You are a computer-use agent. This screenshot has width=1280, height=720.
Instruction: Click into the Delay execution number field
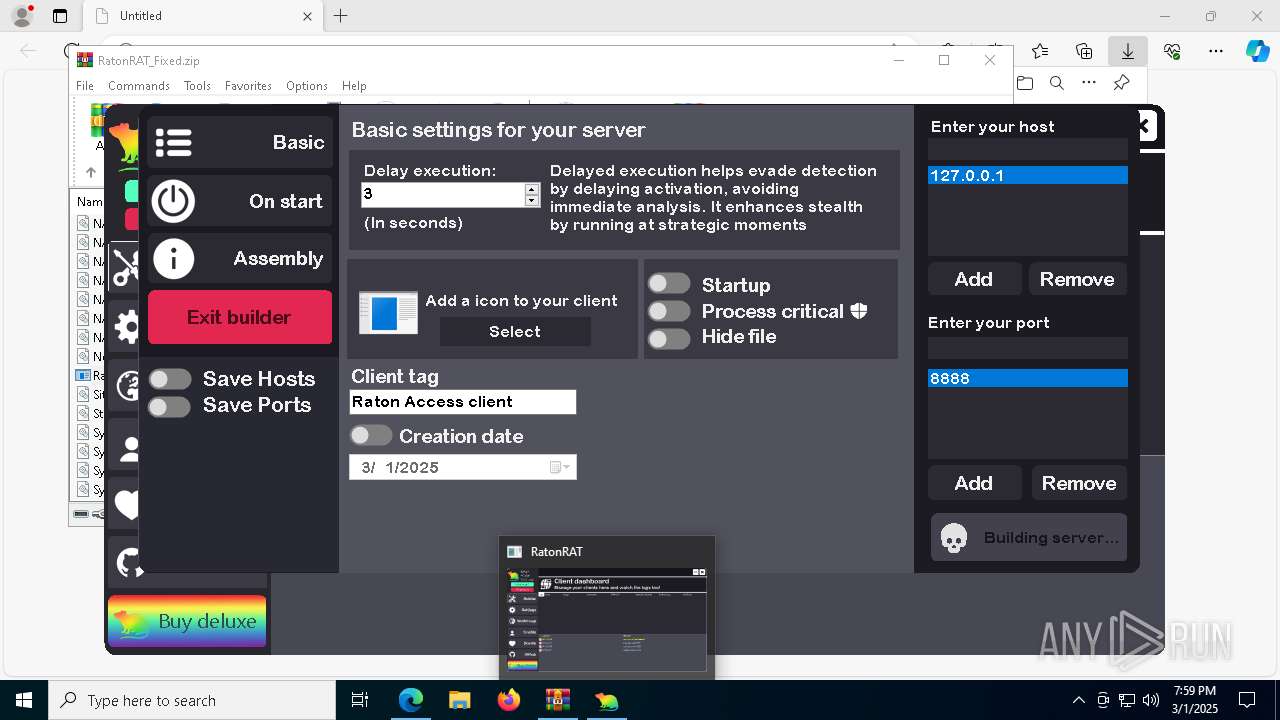pos(442,195)
